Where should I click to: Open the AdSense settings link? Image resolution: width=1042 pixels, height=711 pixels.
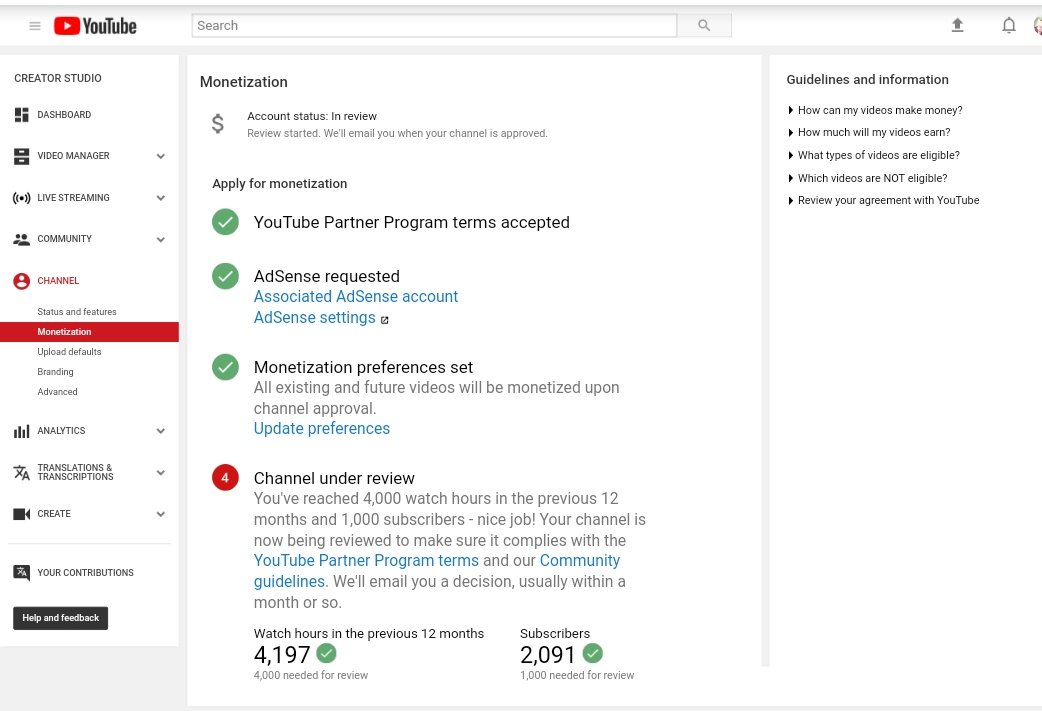pos(314,318)
